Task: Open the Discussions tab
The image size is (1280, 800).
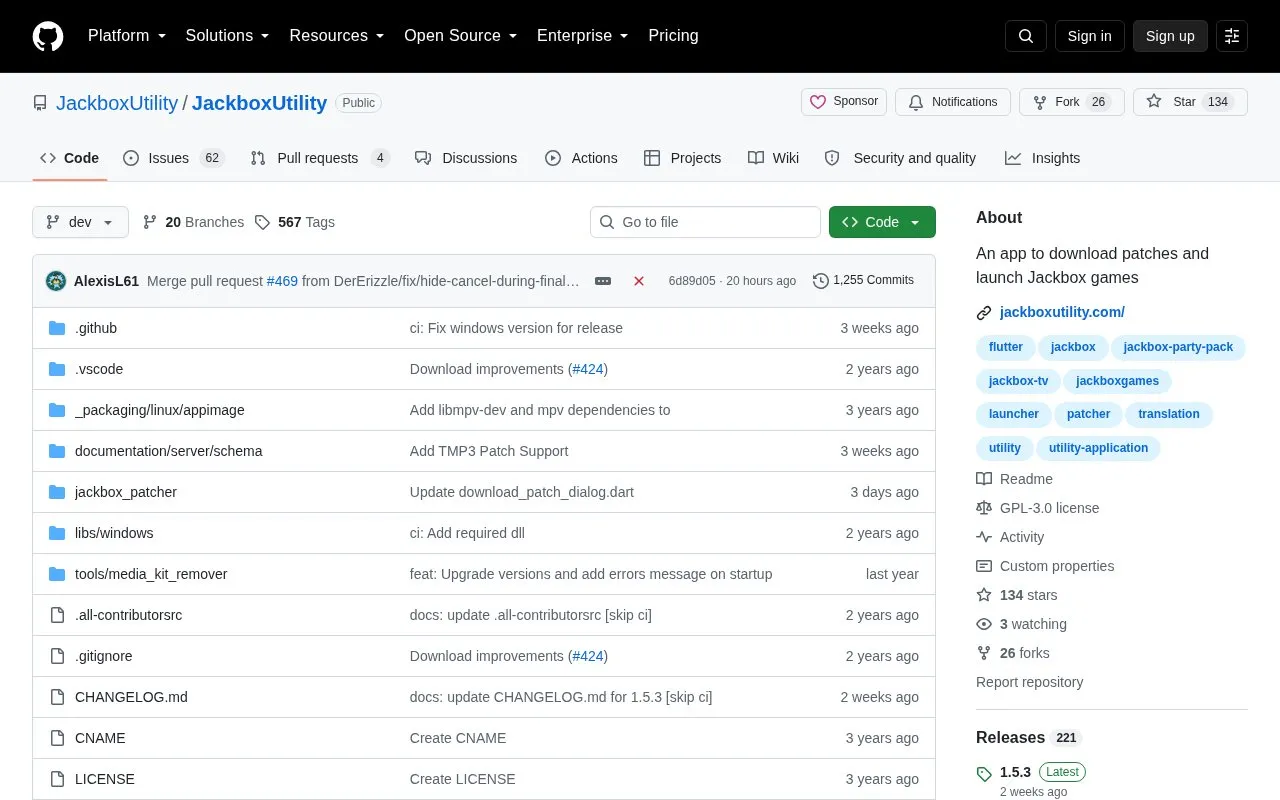Action: (466, 158)
